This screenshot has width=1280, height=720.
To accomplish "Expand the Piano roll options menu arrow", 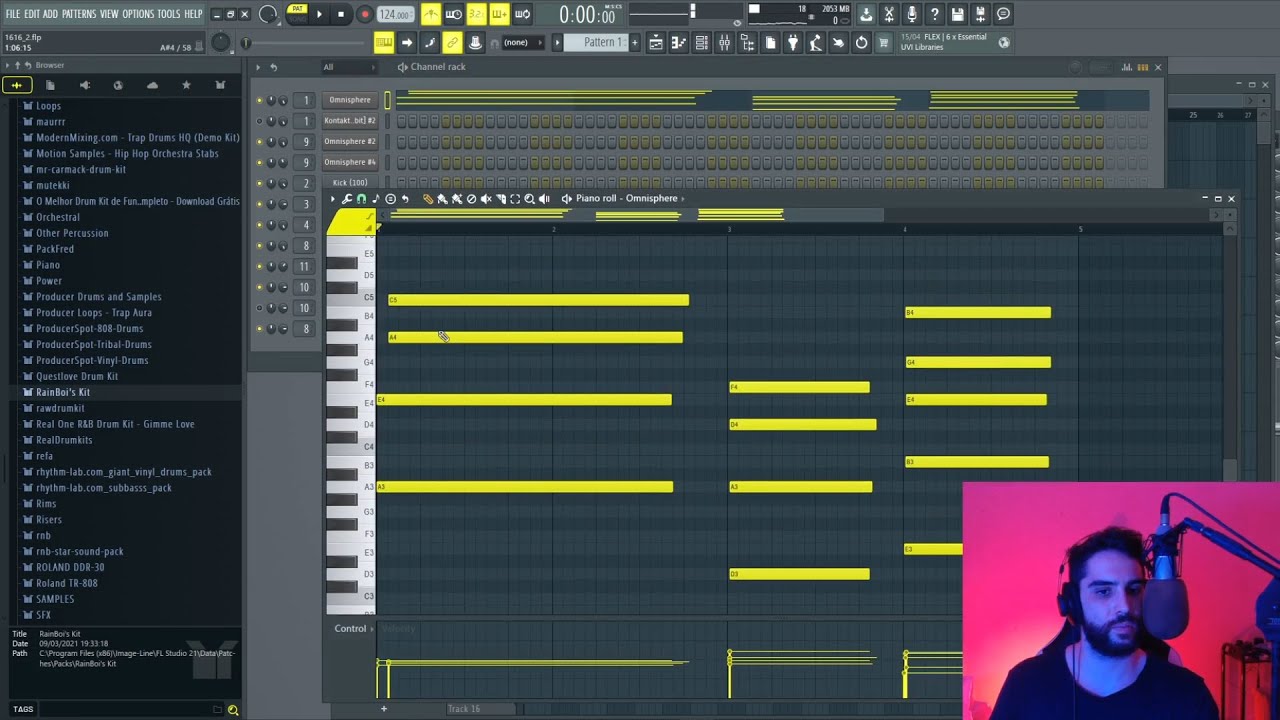I will (x=333, y=199).
